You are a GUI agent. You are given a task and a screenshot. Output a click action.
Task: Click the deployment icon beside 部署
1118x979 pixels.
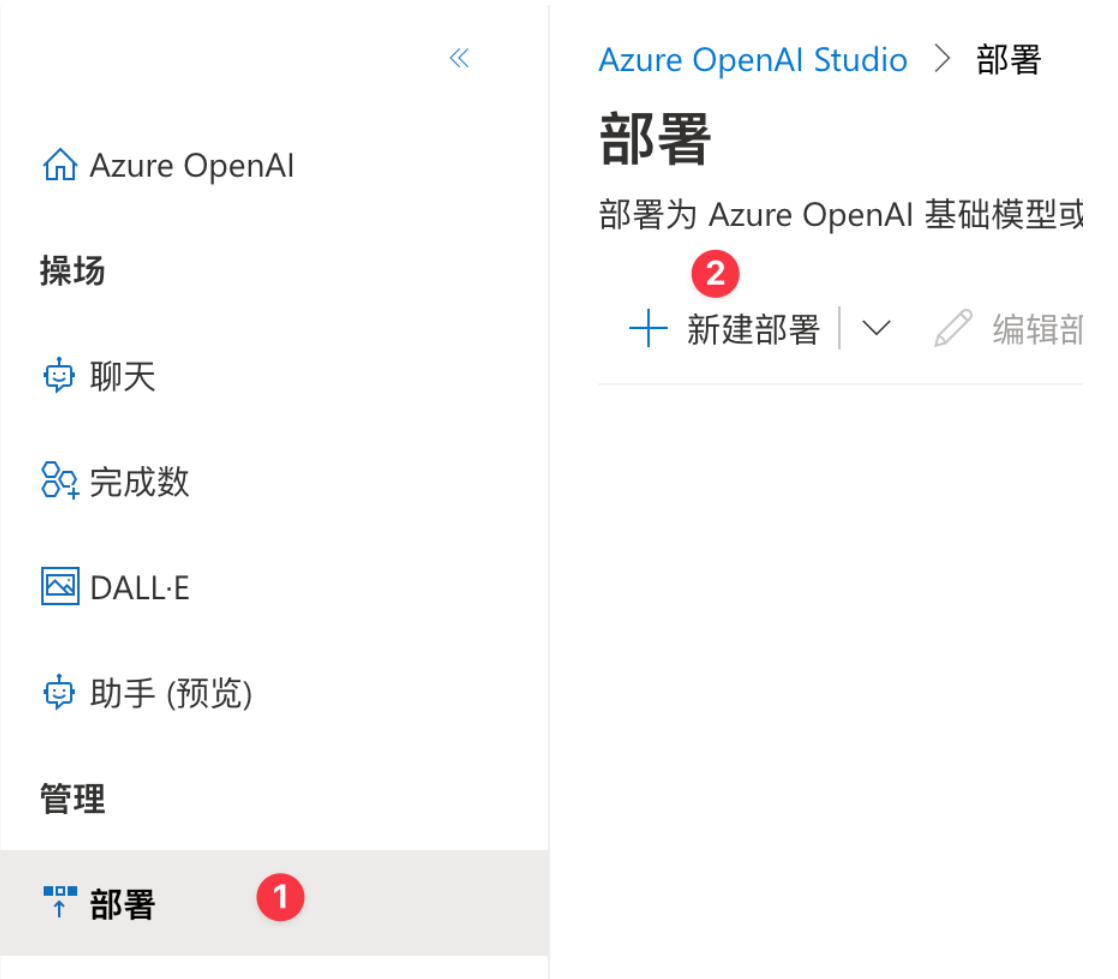(60, 901)
